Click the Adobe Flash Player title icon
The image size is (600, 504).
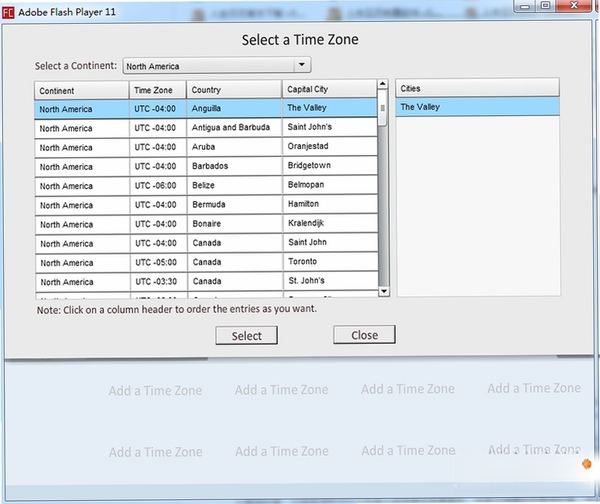[8, 12]
